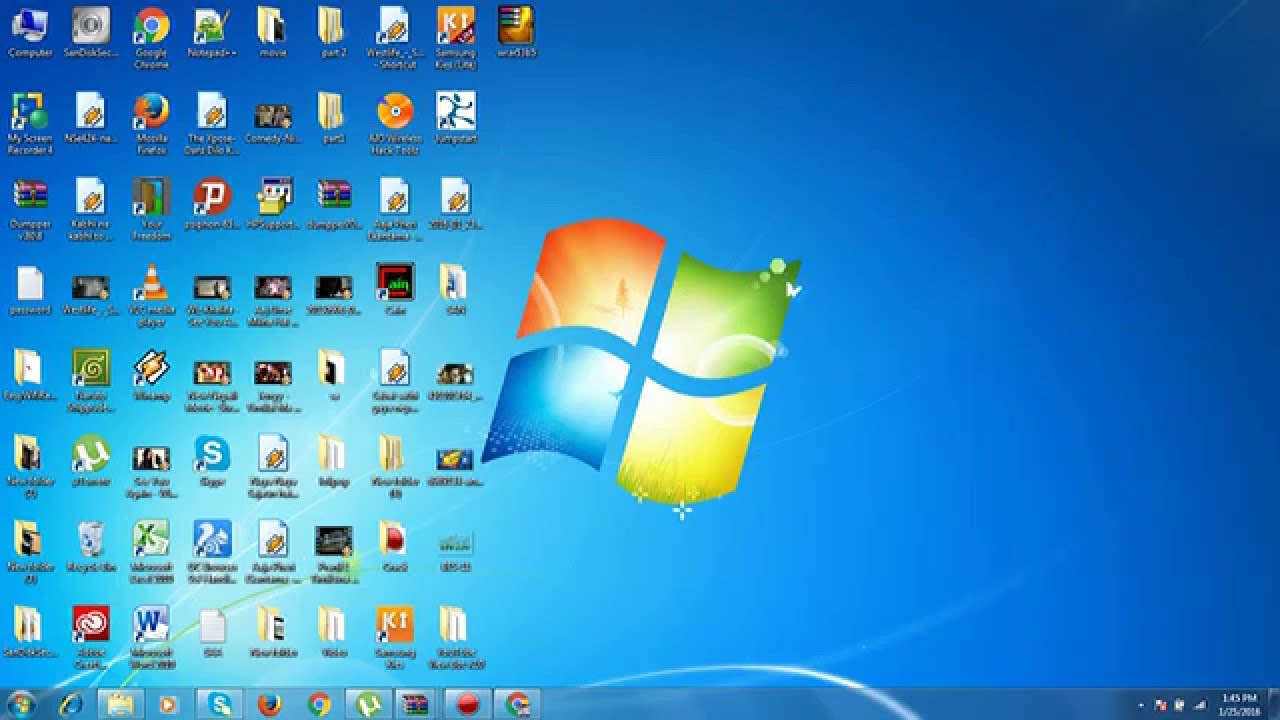The image size is (1280, 720).
Task: Select the Winamp desktop shortcut
Action: coord(151,376)
